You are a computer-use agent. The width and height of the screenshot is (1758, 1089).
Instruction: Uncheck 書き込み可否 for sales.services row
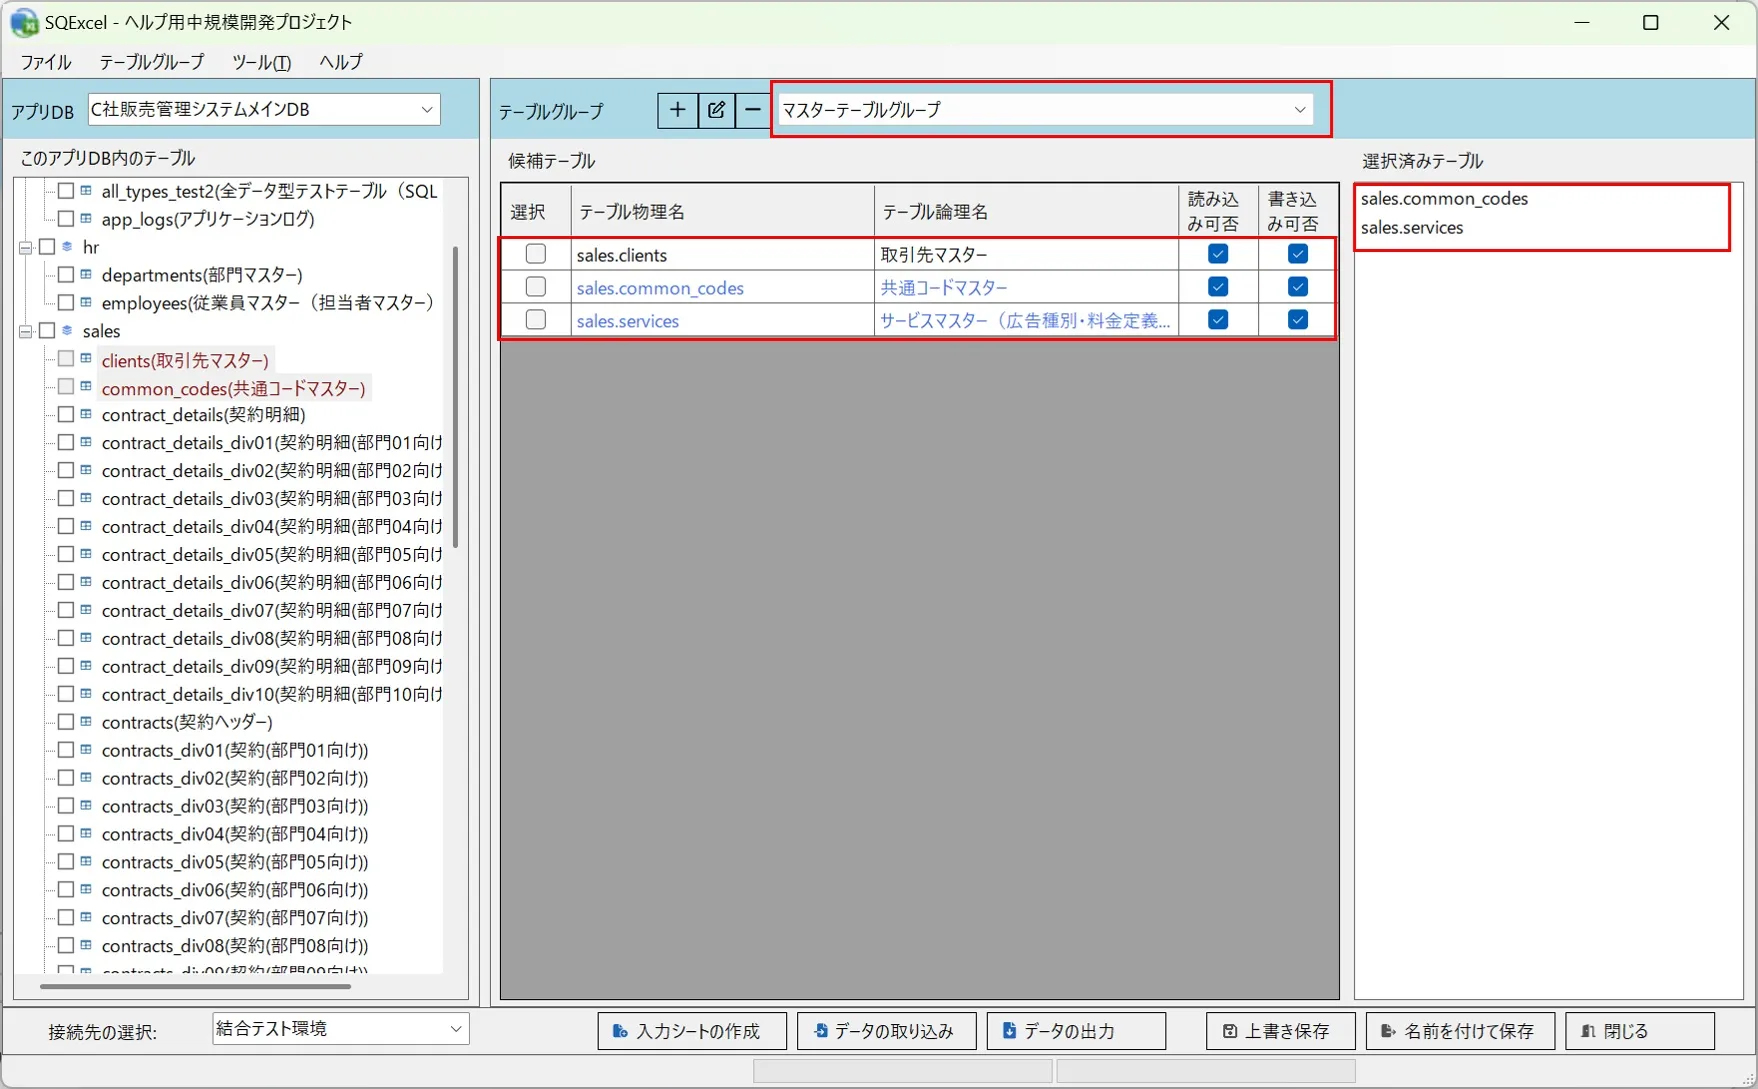pos(1298,320)
